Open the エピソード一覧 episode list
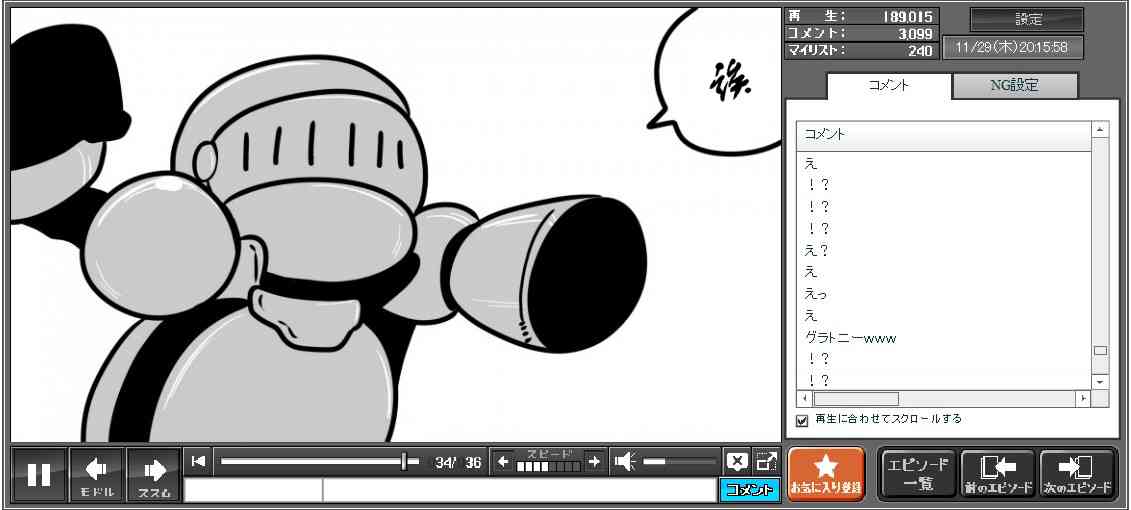This screenshot has height=510, width=1131. tap(917, 474)
